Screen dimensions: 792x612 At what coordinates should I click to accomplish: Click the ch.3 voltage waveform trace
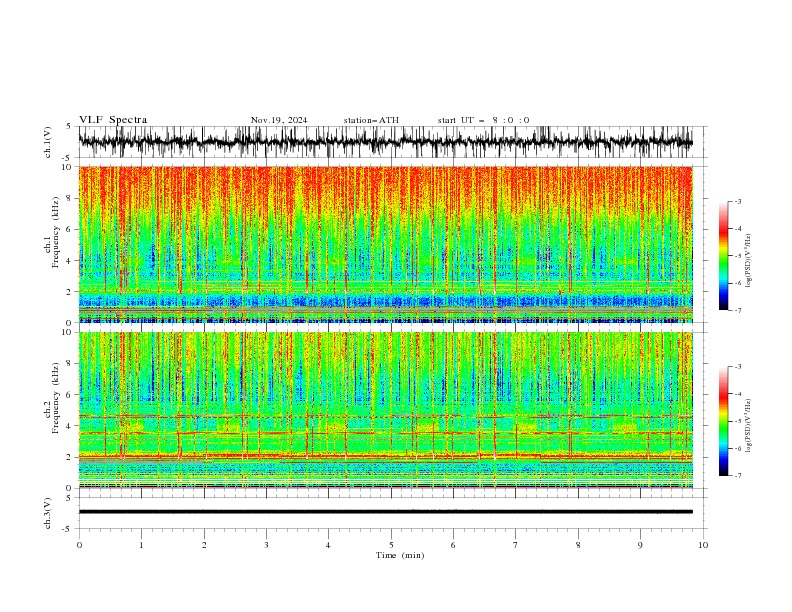(385, 512)
